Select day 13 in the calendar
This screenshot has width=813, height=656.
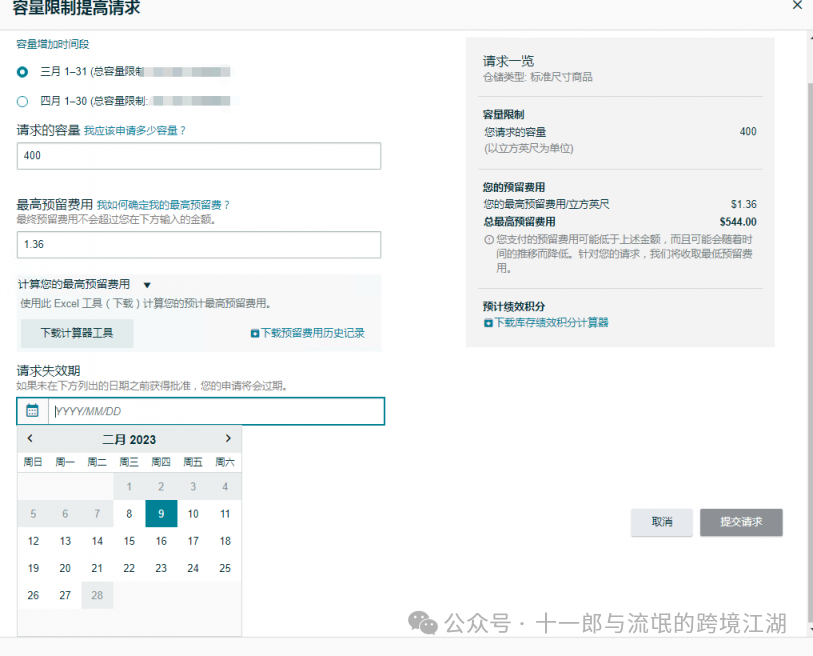[x=65, y=541]
